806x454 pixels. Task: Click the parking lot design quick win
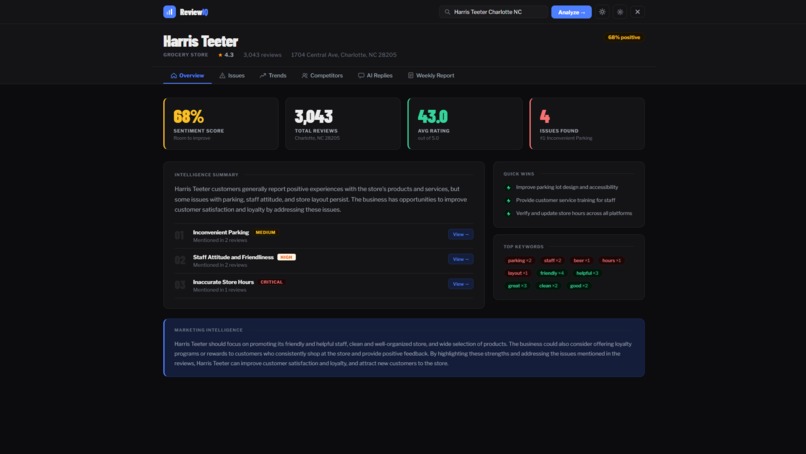click(567, 187)
